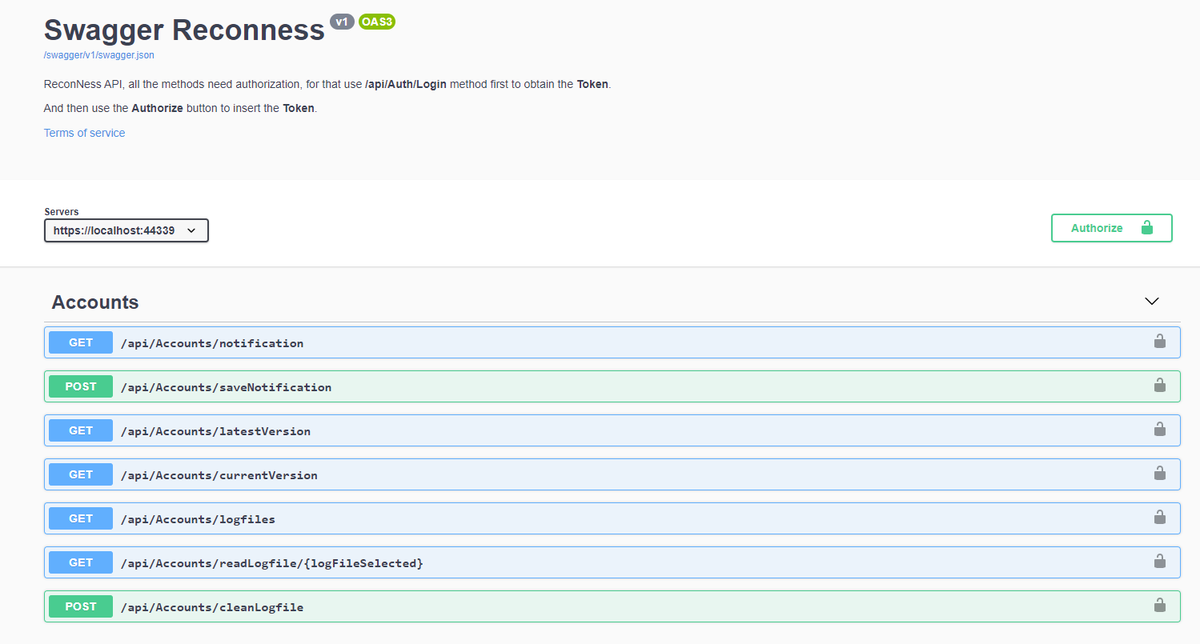Click the GET badge on the notification row
The height and width of the screenshot is (644, 1200).
81,343
